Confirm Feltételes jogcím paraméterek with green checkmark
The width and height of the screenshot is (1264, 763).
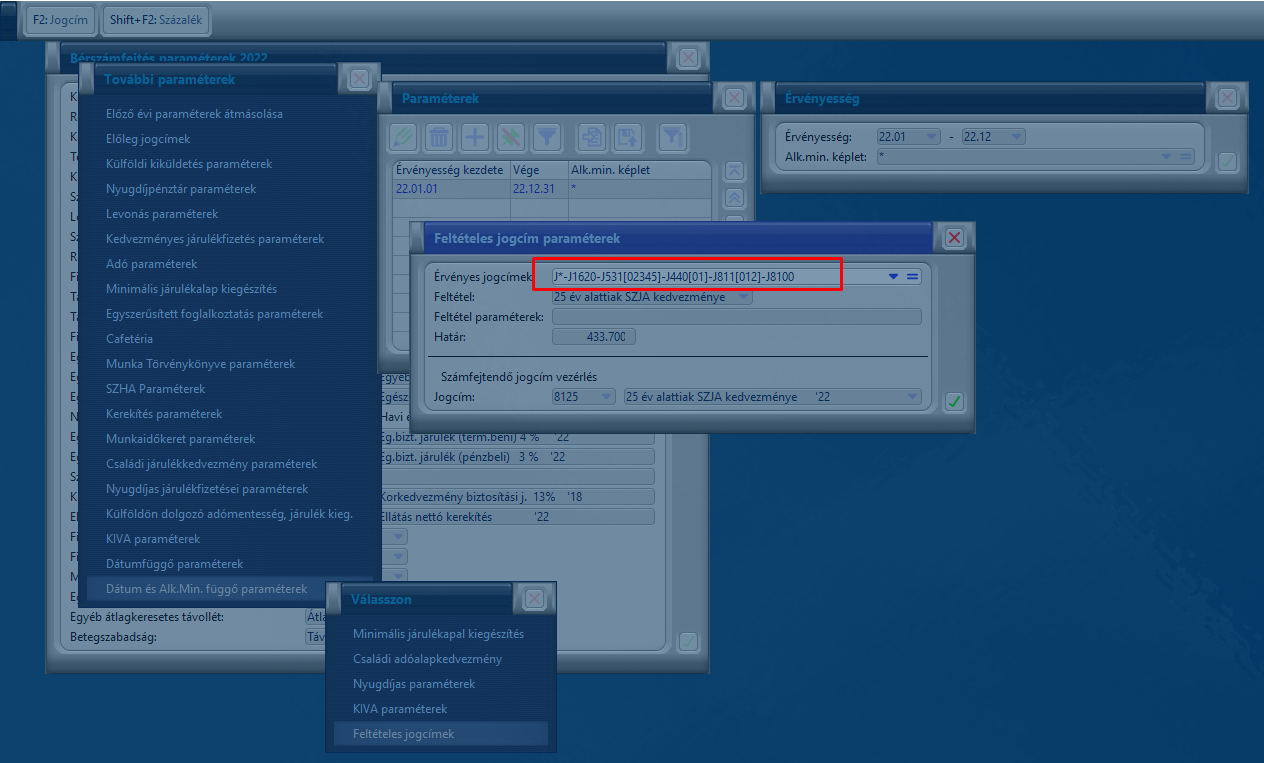click(954, 402)
